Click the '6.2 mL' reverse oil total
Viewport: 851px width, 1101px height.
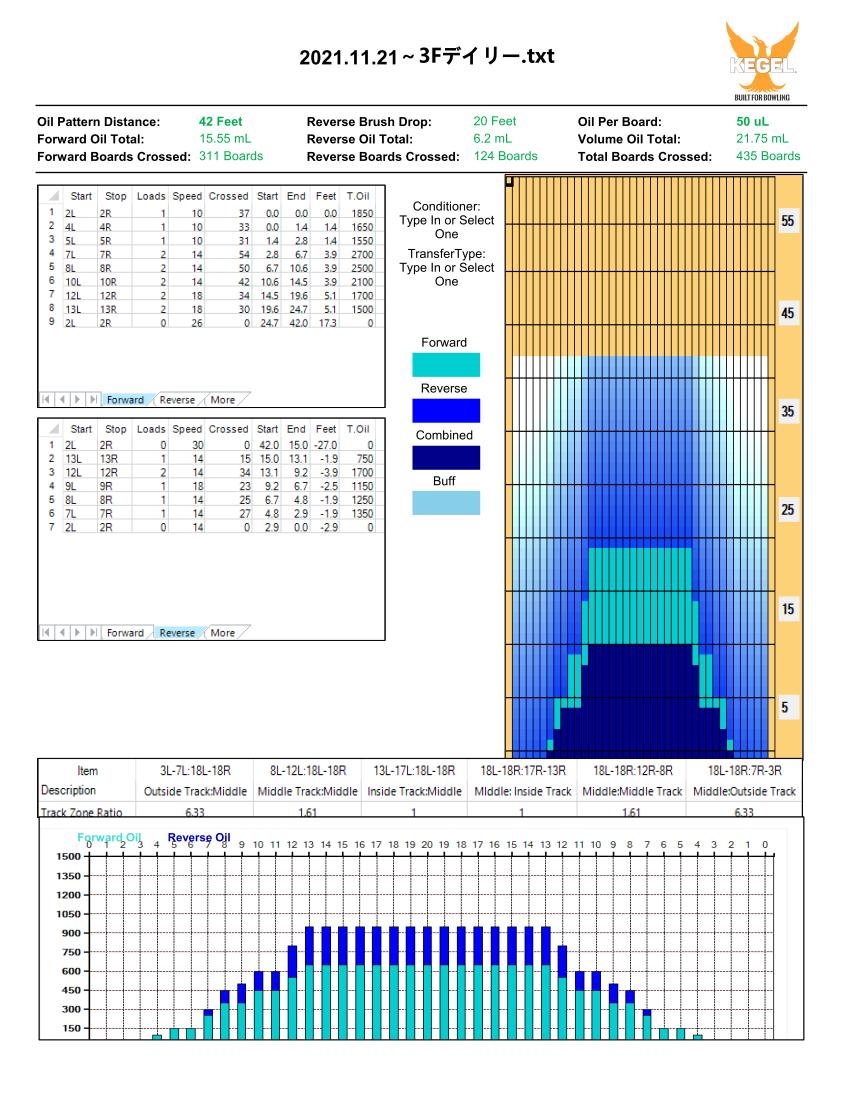coord(492,139)
